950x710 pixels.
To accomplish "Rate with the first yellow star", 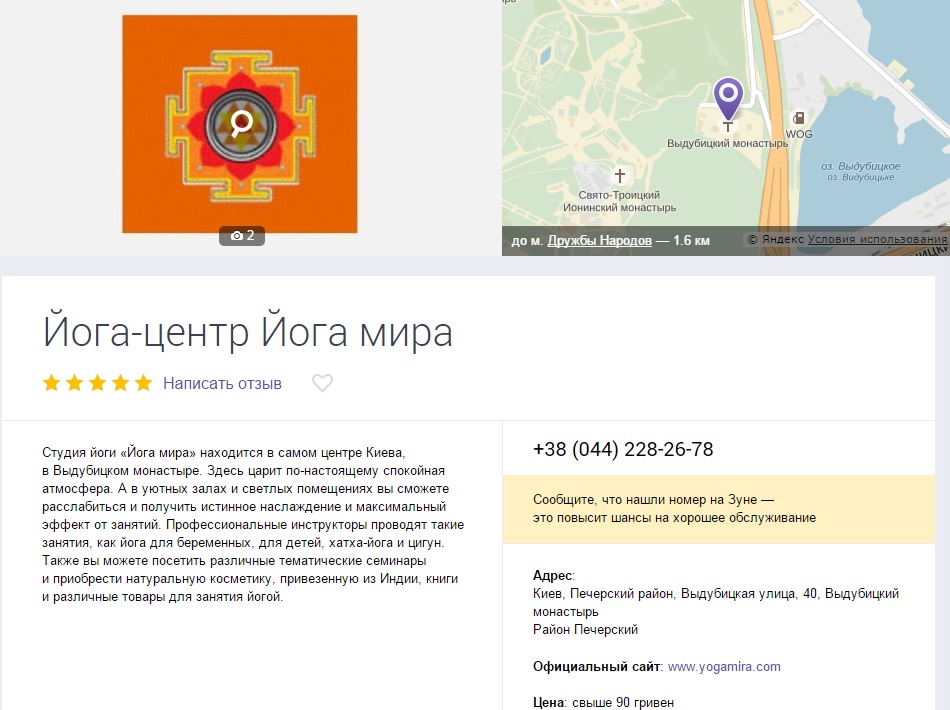I will click(51, 383).
